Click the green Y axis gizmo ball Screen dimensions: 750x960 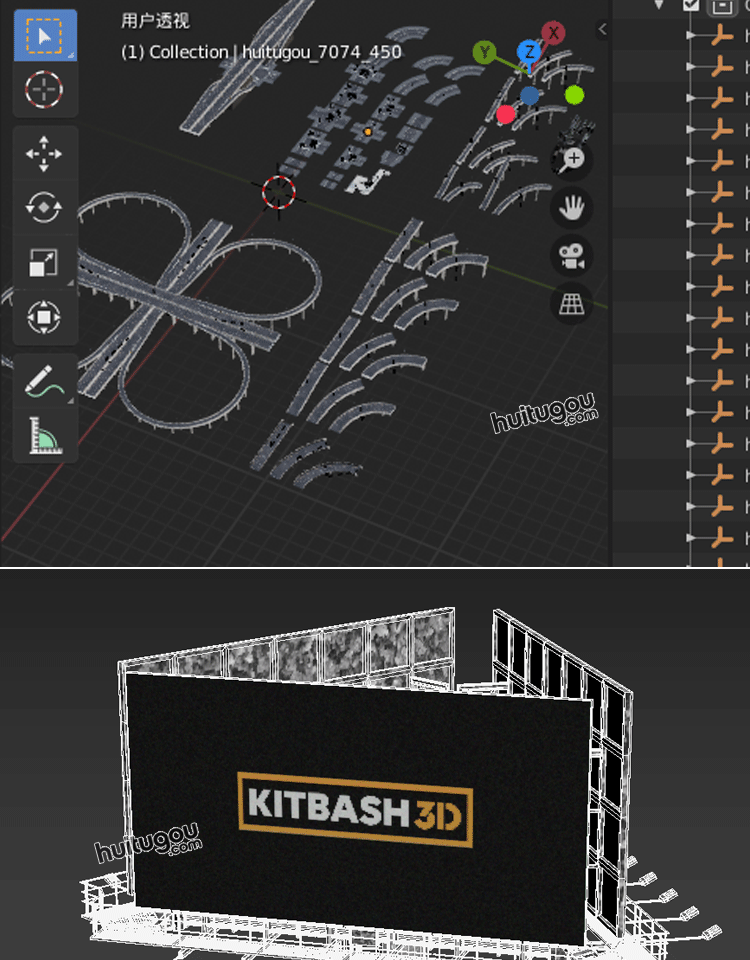[484, 52]
